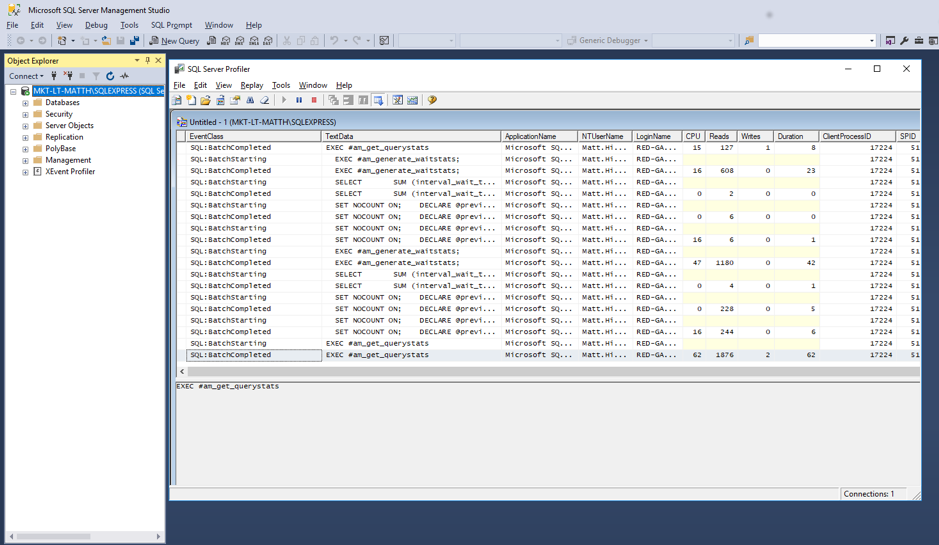Pause the running Profiler trace
The width and height of the screenshot is (939, 545).
[x=299, y=100]
